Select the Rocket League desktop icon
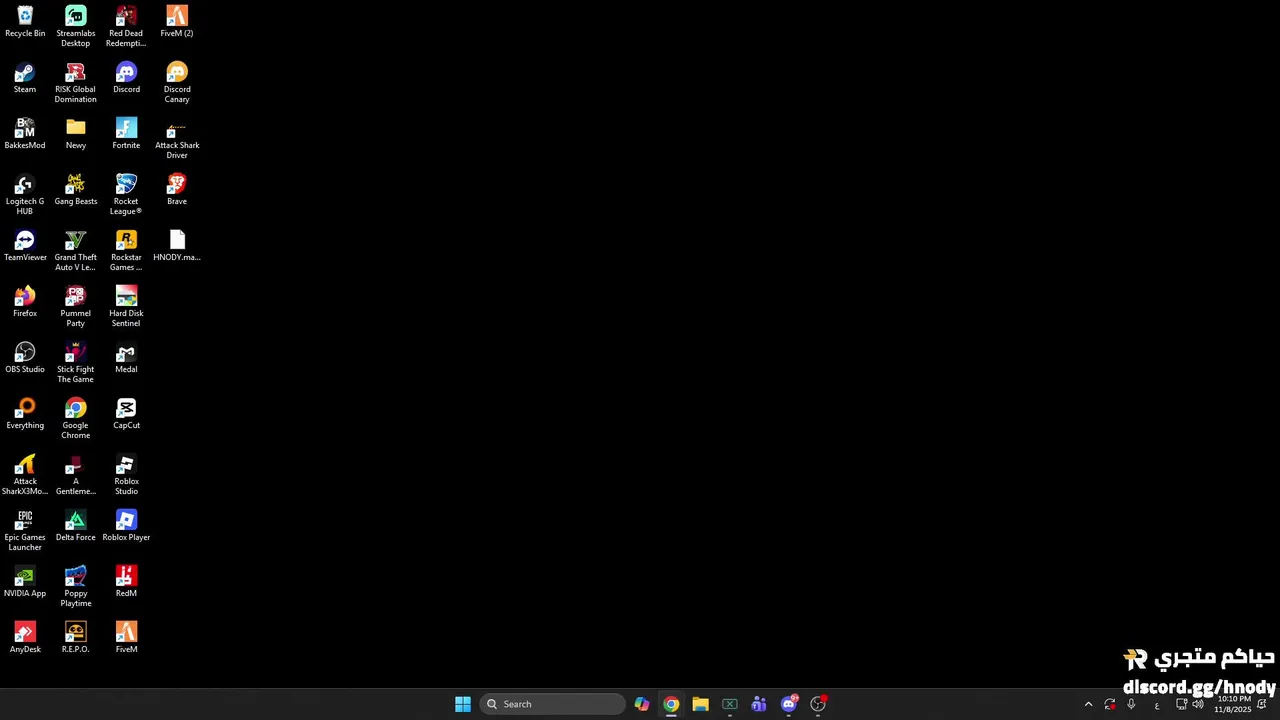The image size is (1280, 720). coord(126,194)
